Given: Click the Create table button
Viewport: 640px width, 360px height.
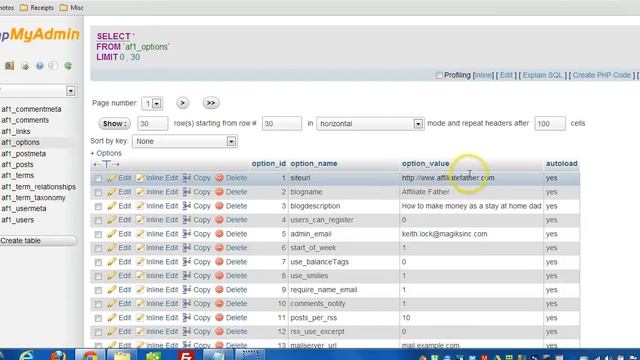Looking at the screenshot, I should pyautogui.click(x=38, y=241).
